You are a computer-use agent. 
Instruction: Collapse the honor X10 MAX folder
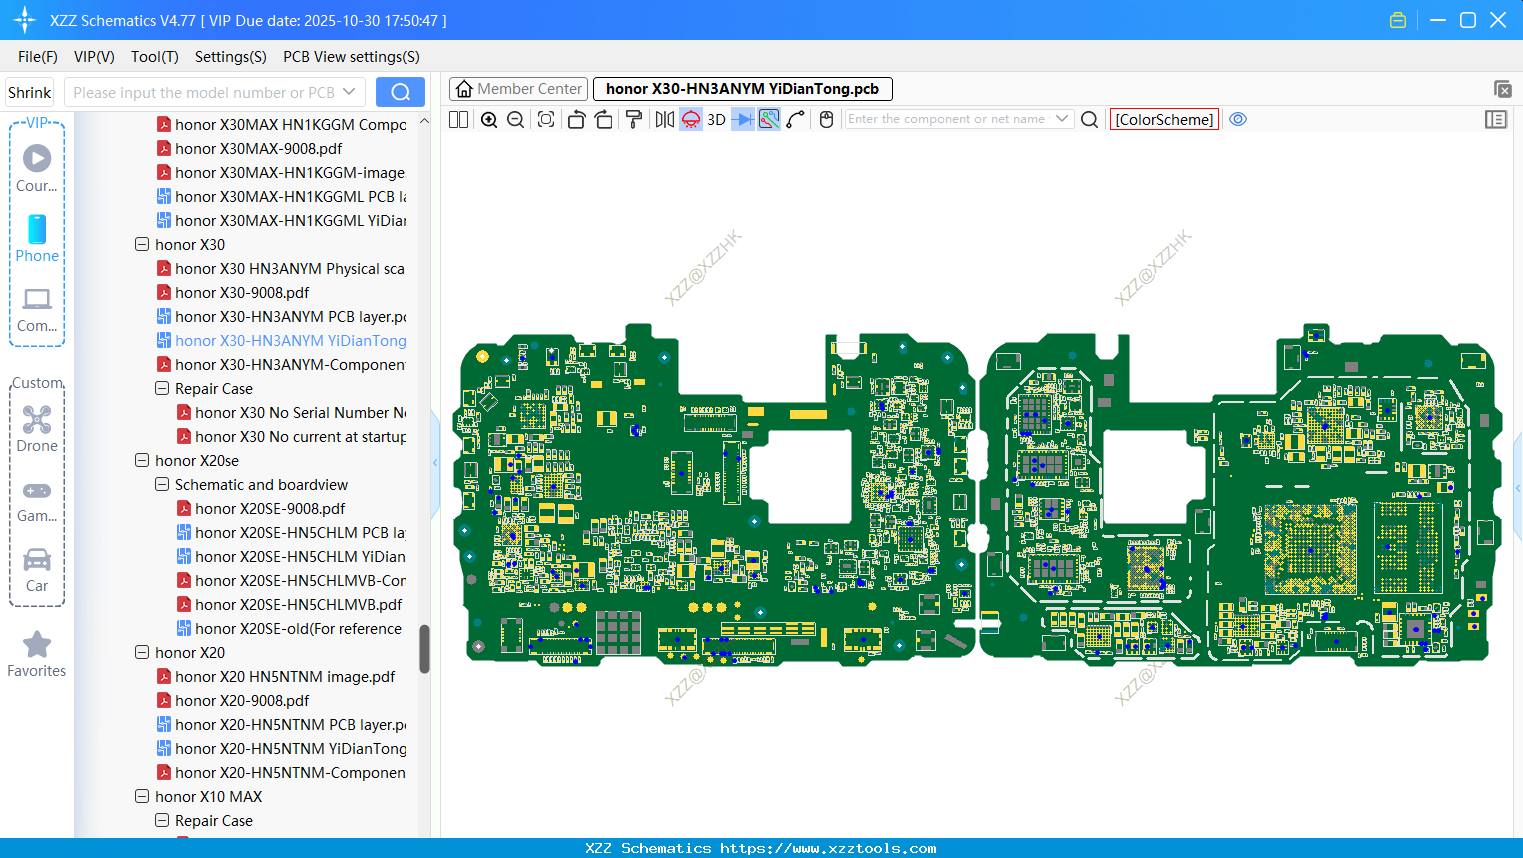[x=142, y=796]
